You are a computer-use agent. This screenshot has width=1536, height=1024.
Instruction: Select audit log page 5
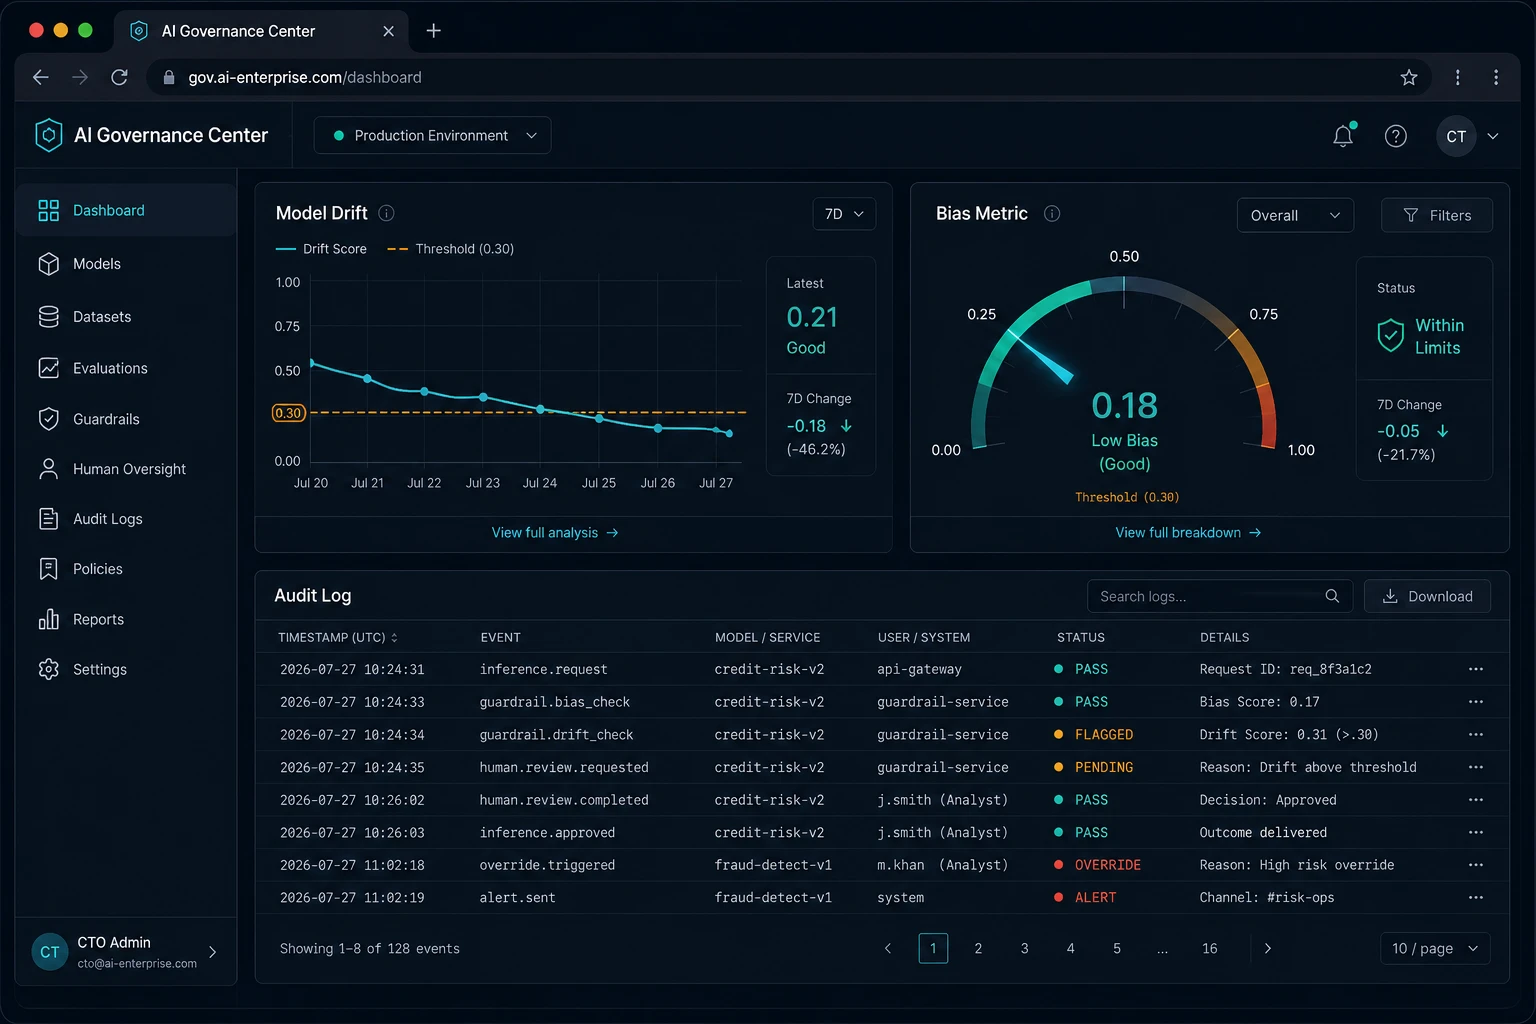(1117, 948)
